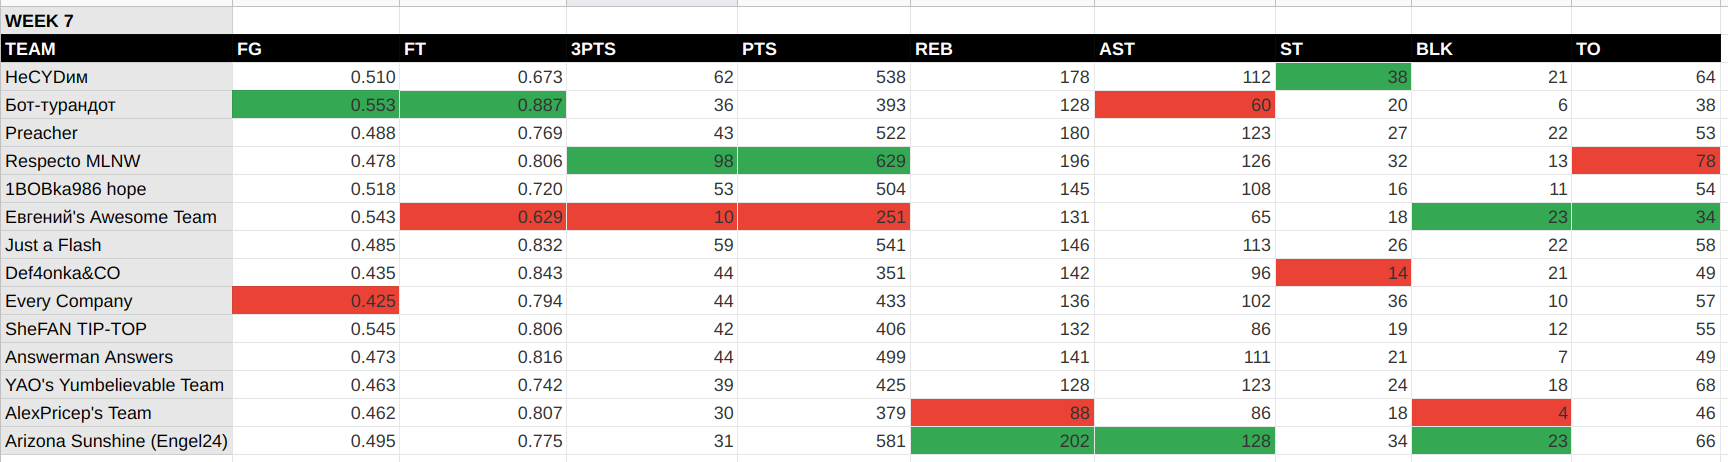The width and height of the screenshot is (1728, 462).
Task: Click the red REB cell showing 88
Action: pyautogui.click(x=1002, y=413)
